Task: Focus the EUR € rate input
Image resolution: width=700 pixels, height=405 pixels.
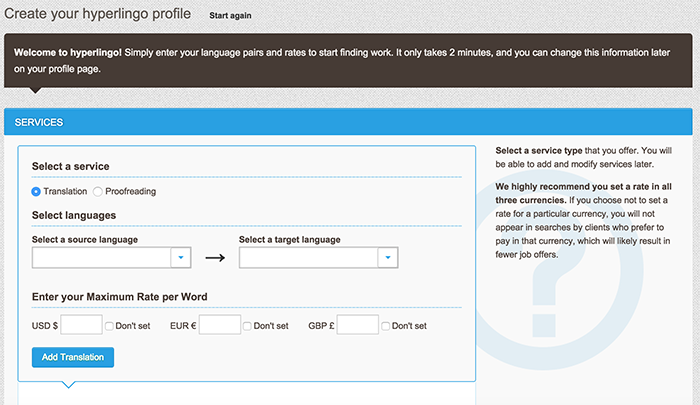Action: (220, 325)
